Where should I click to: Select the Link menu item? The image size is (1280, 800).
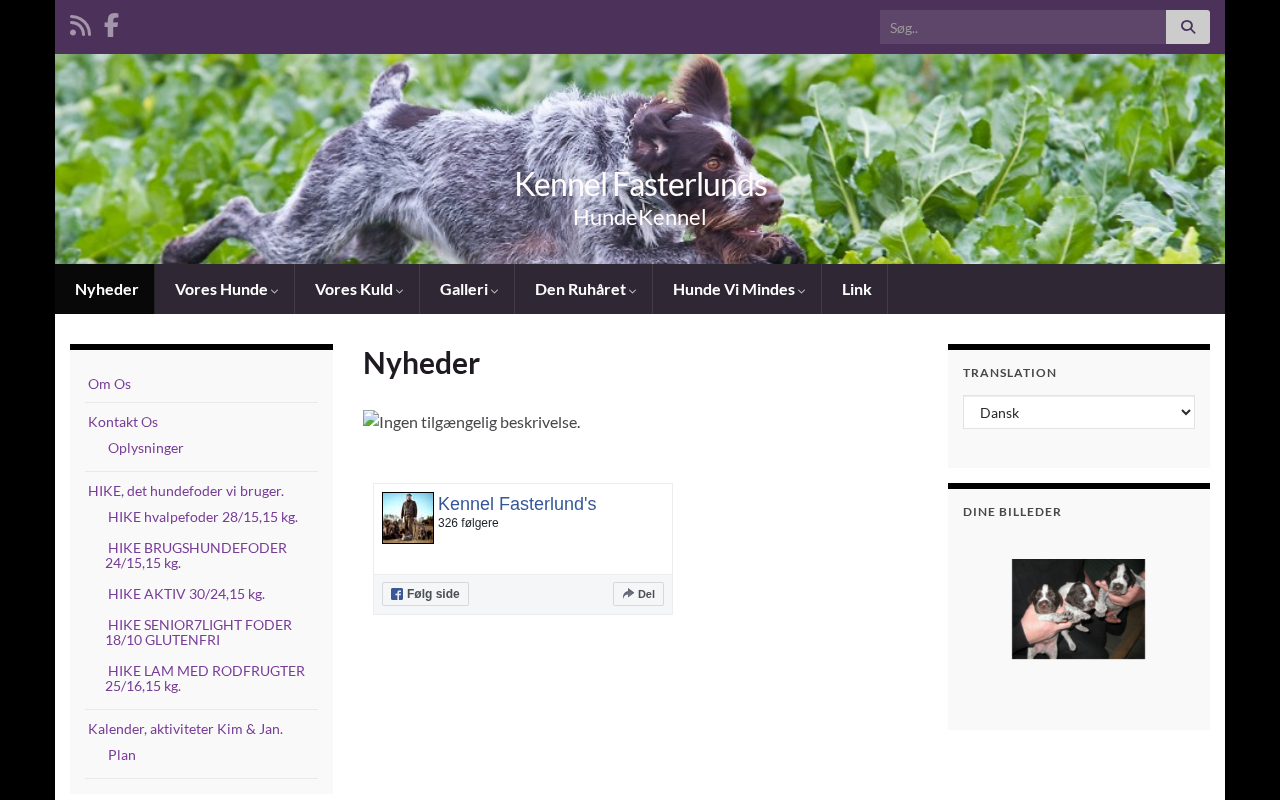[x=855, y=289]
